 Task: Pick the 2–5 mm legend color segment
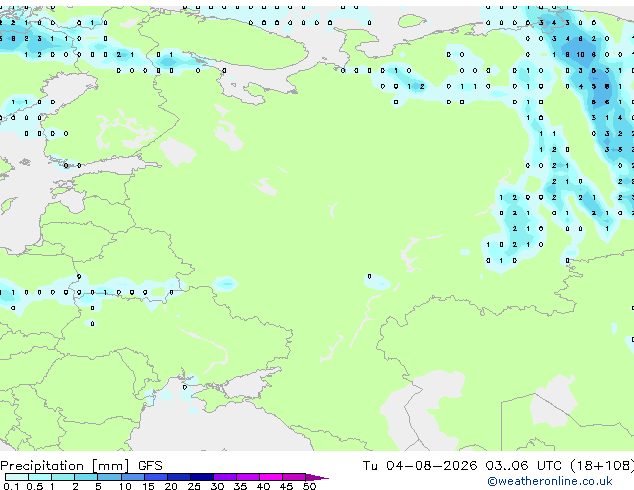[86, 477]
